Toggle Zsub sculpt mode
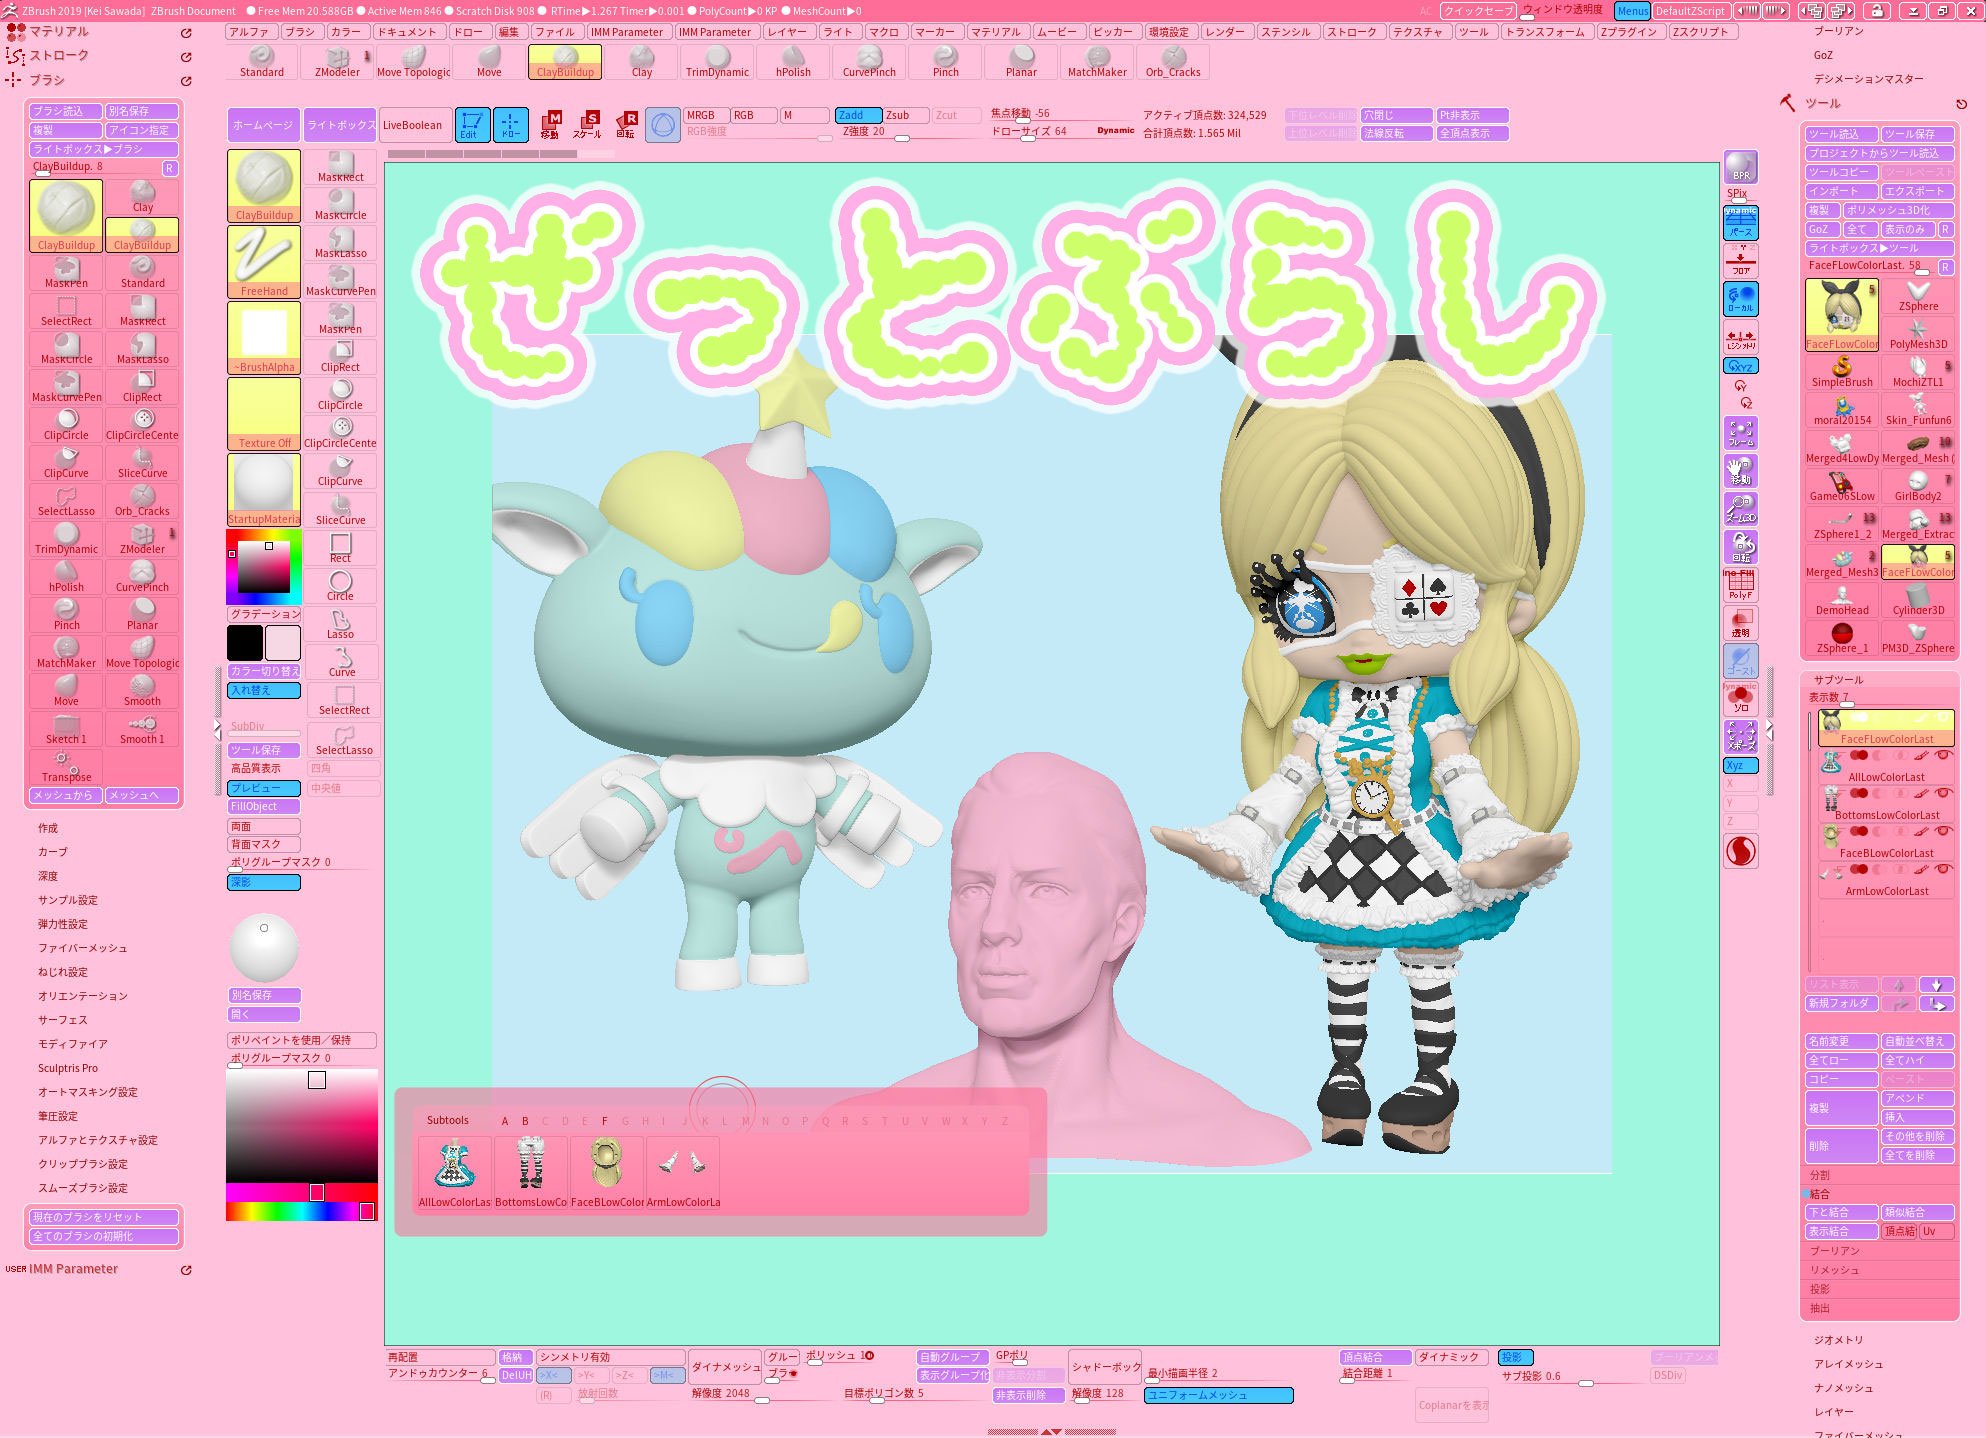Image resolution: width=1986 pixels, height=1438 pixels. [906, 115]
